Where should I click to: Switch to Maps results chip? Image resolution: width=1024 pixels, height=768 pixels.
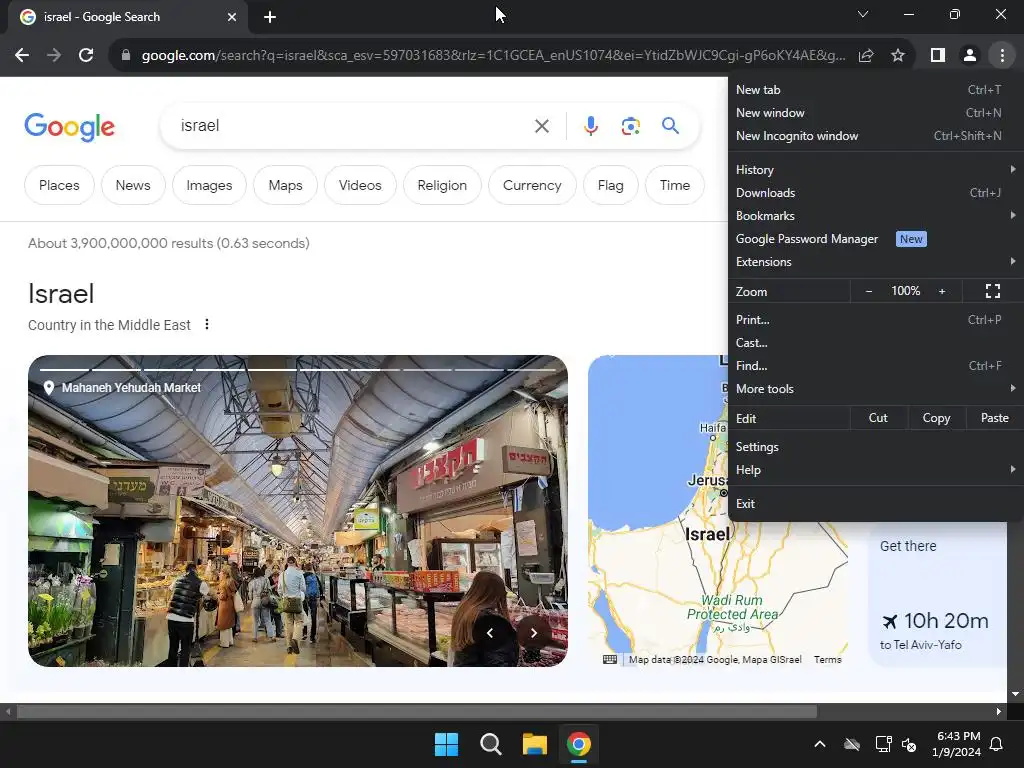click(285, 185)
